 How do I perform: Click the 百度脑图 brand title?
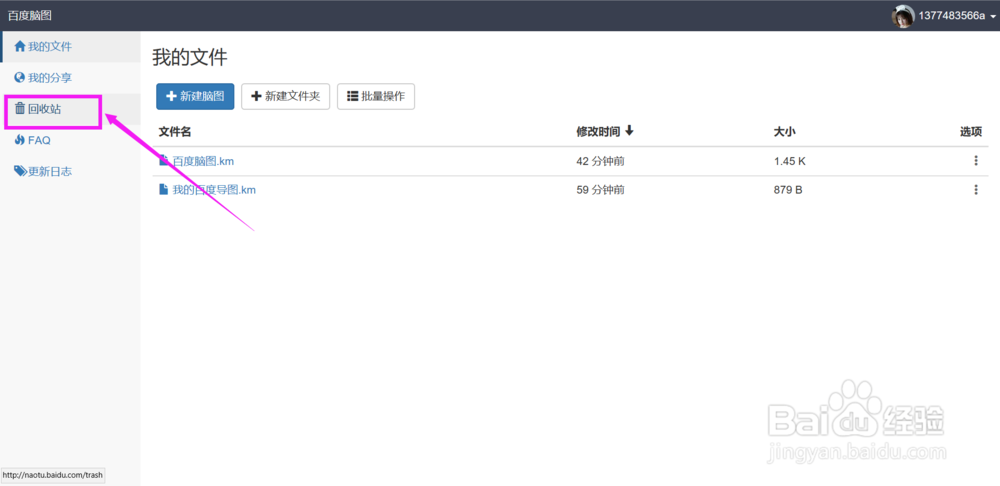[29, 15]
